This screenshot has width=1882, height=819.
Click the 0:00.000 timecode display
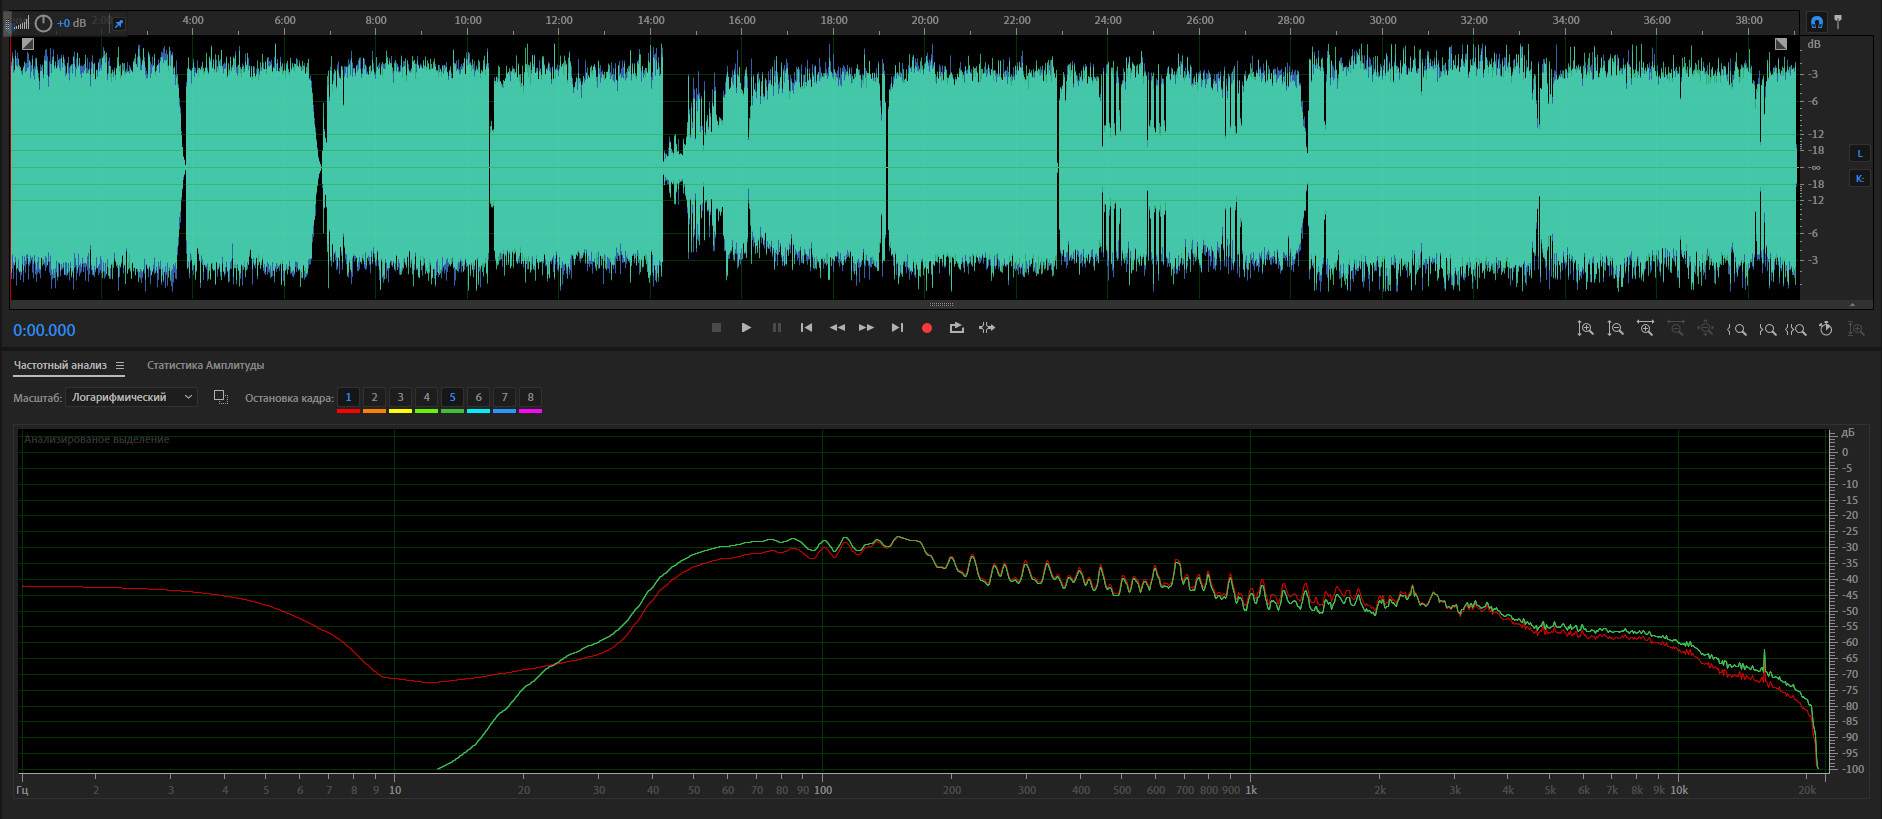click(x=44, y=330)
